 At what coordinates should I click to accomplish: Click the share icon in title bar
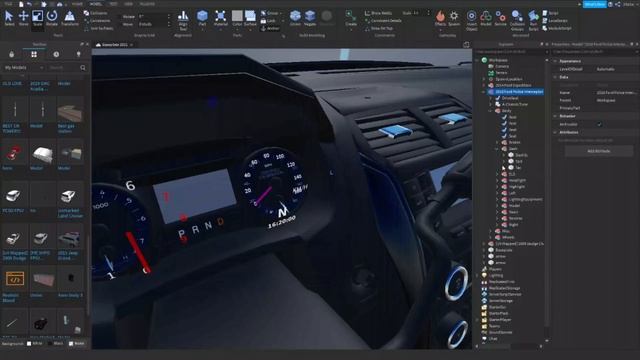618,4
